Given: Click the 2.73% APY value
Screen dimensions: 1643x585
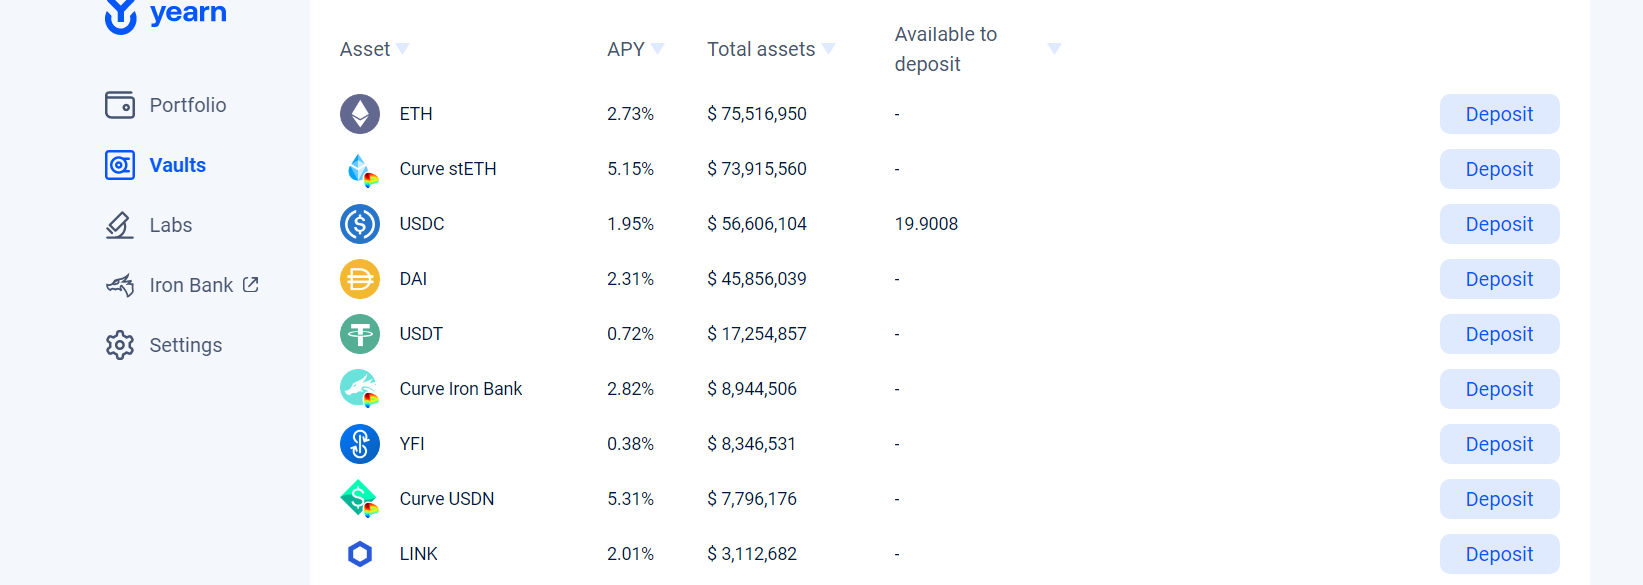Looking at the screenshot, I should click(630, 114).
